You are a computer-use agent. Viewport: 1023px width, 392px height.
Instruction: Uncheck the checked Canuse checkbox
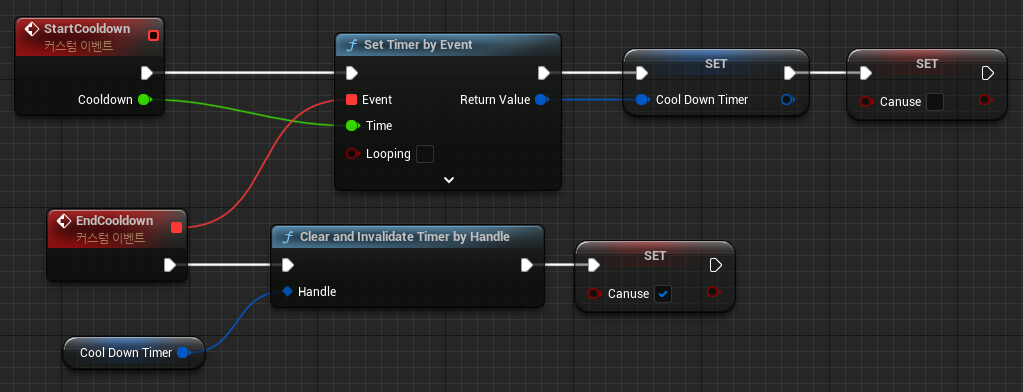point(663,294)
